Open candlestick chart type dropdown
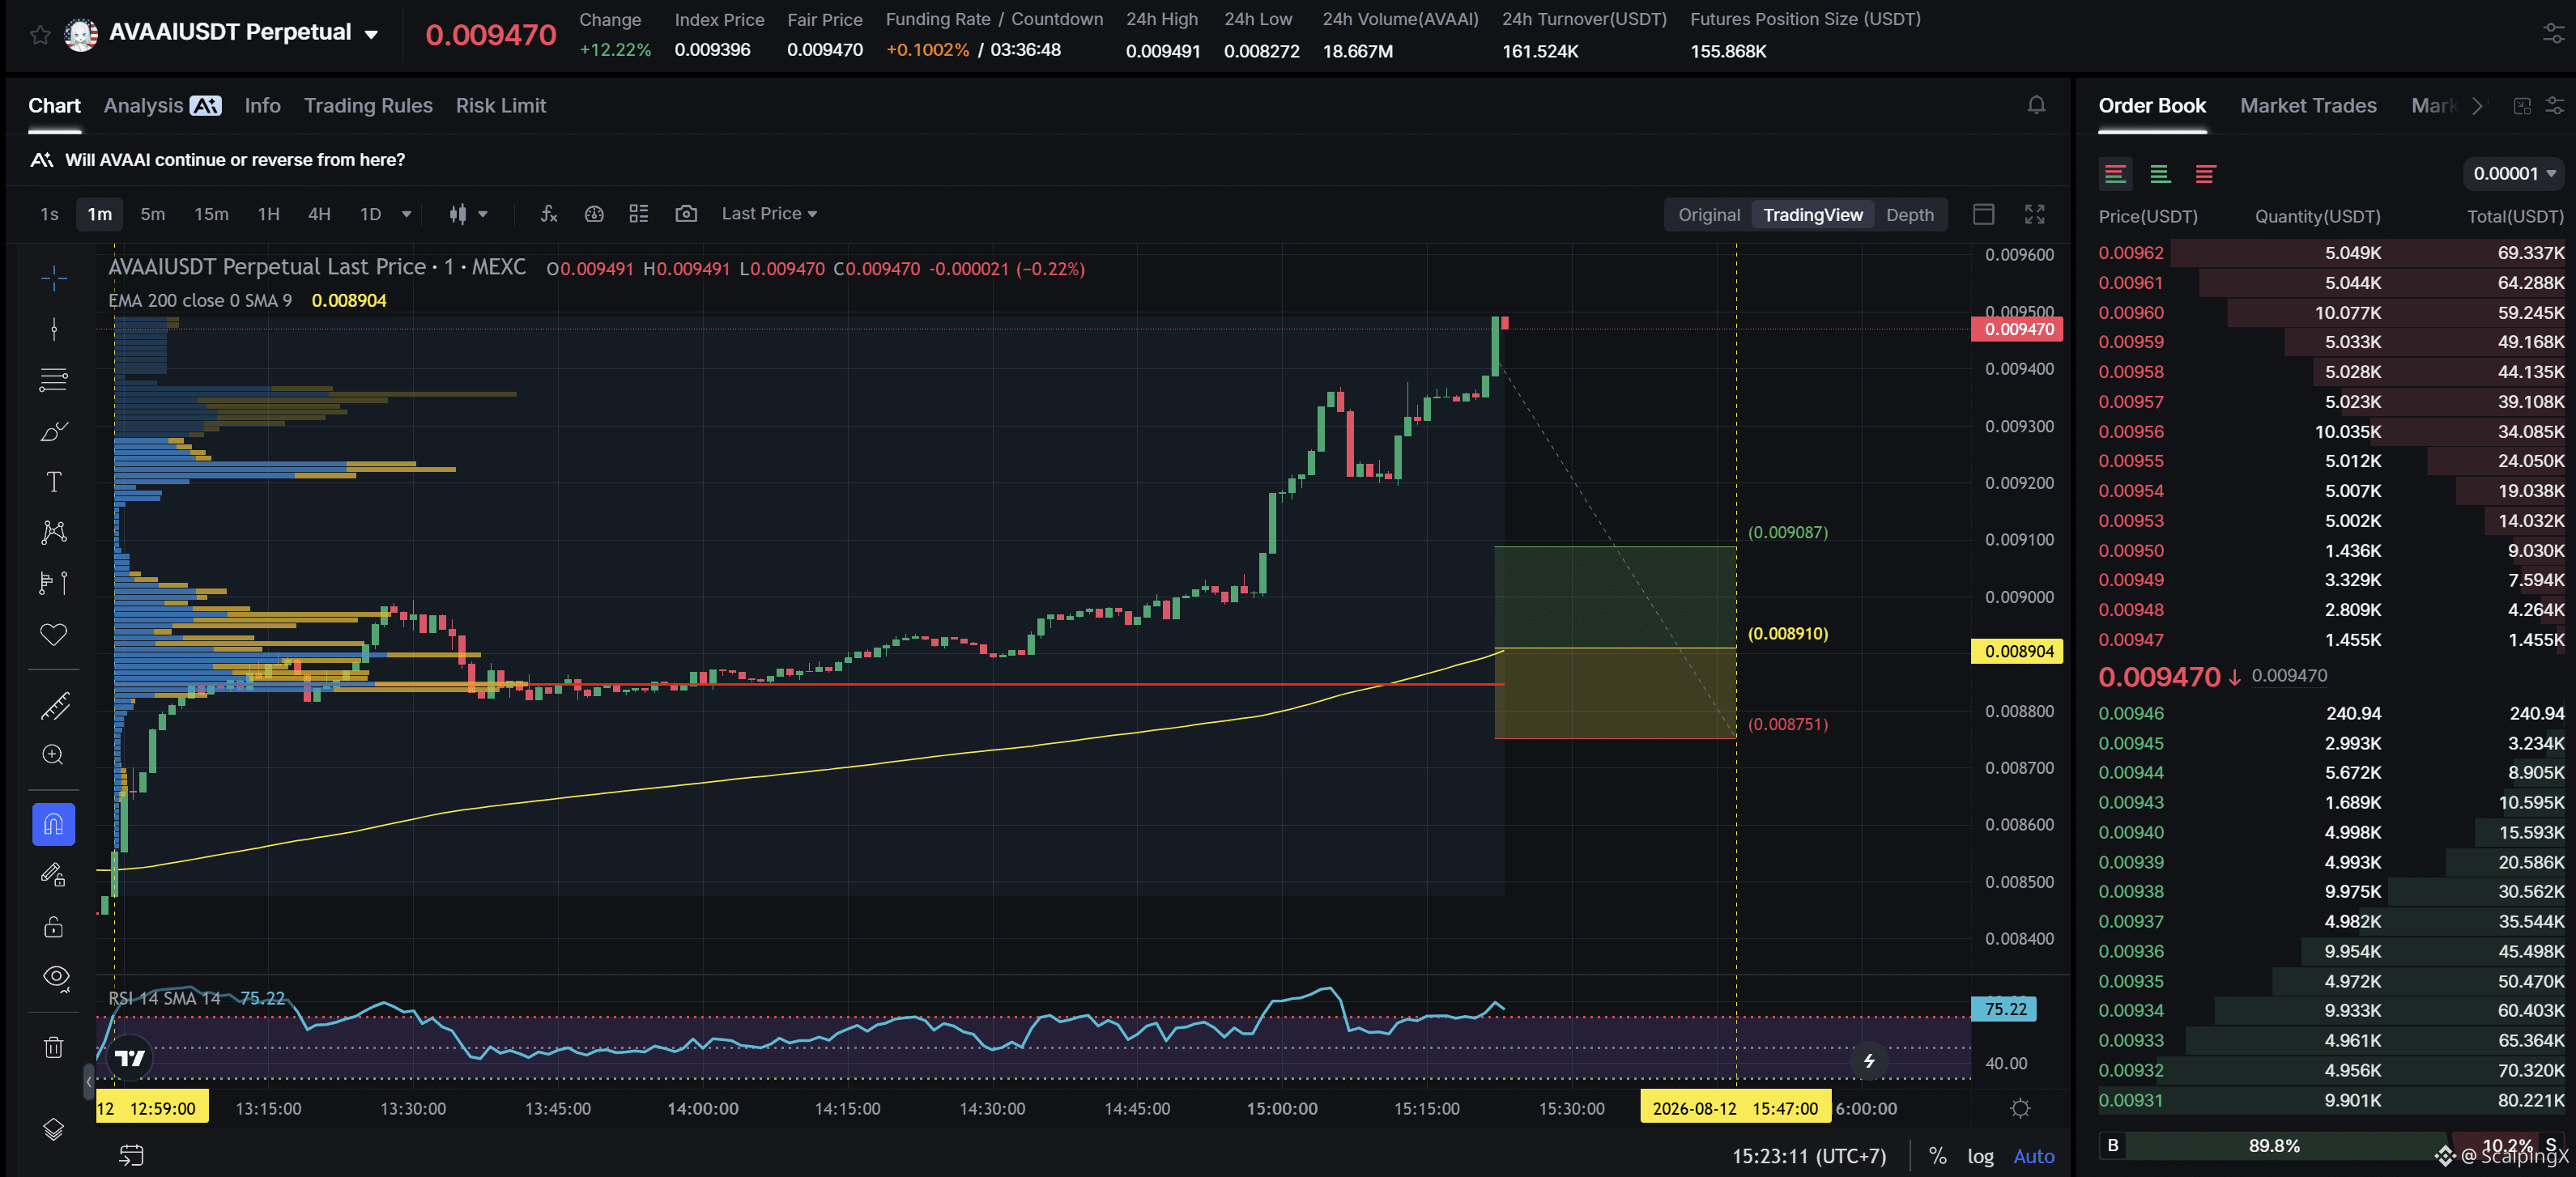Viewport: 2576px width, 1177px height. pyautogui.click(x=468, y=214)
